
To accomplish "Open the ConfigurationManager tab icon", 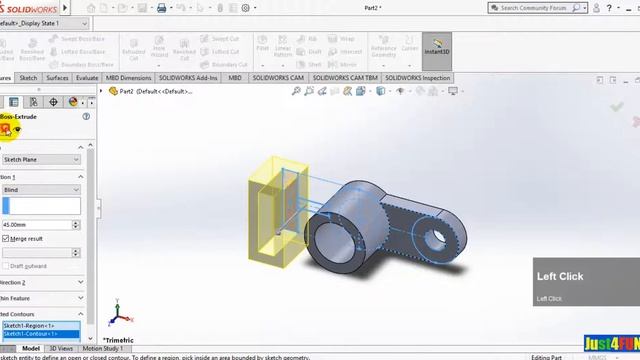I will pos(33,102).
